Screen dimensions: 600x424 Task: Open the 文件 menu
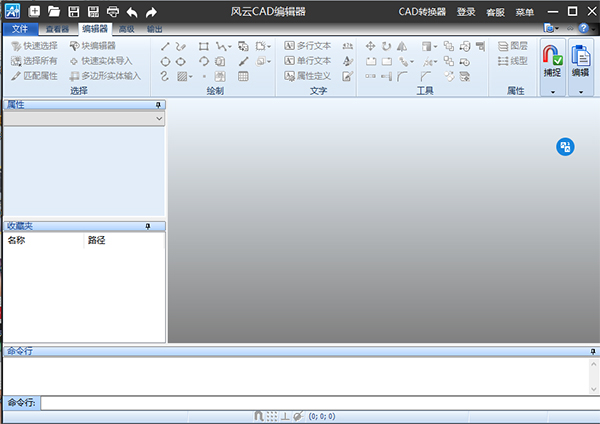click(x=20, y=29)
